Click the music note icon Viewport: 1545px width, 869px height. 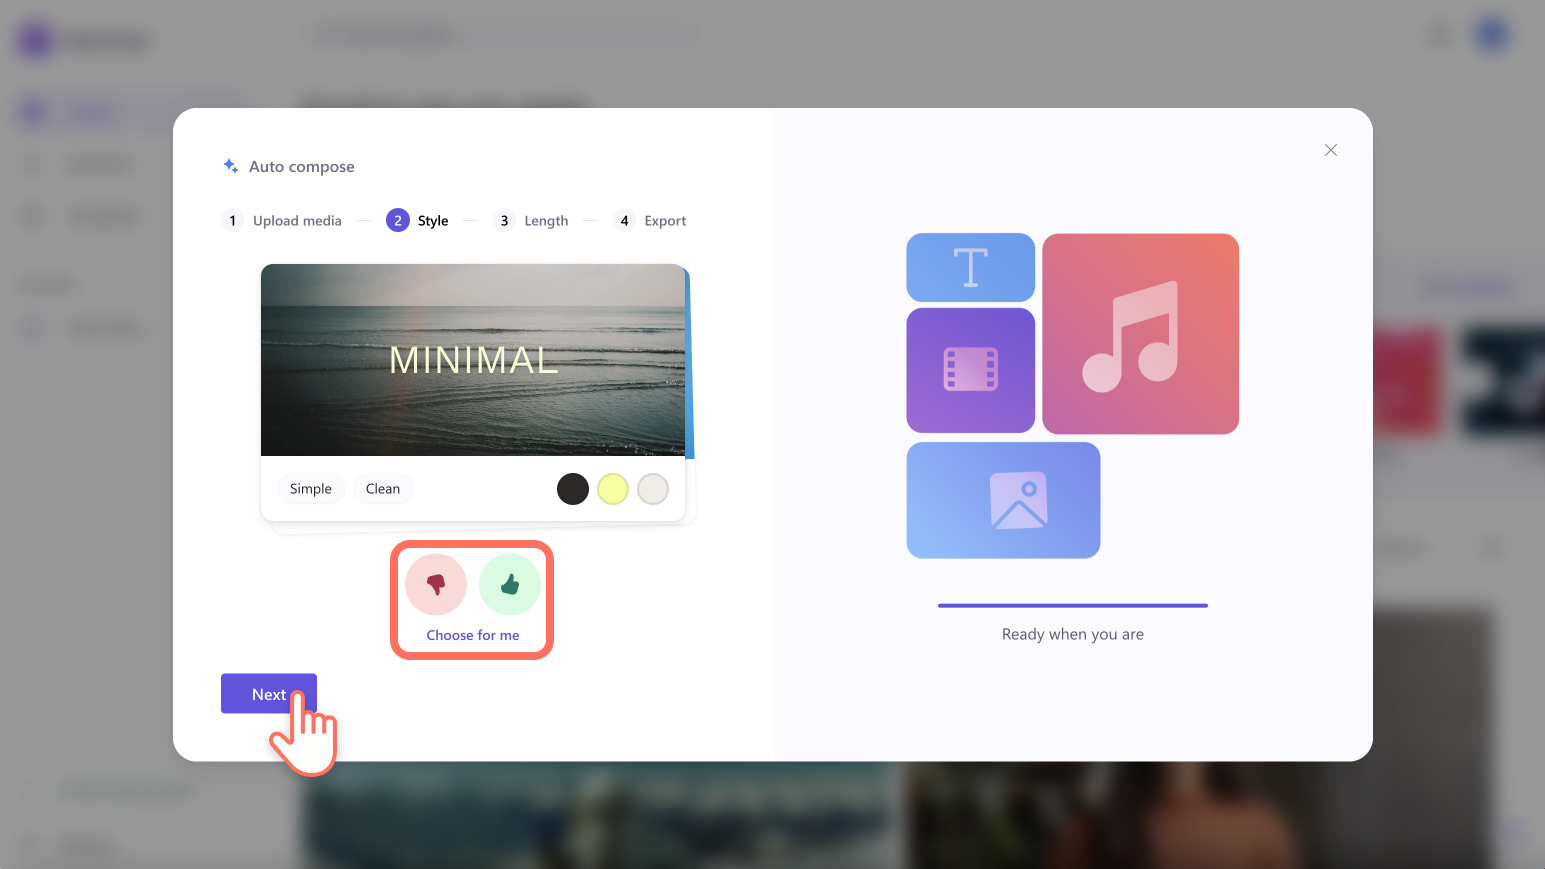tap(1139, 334)
